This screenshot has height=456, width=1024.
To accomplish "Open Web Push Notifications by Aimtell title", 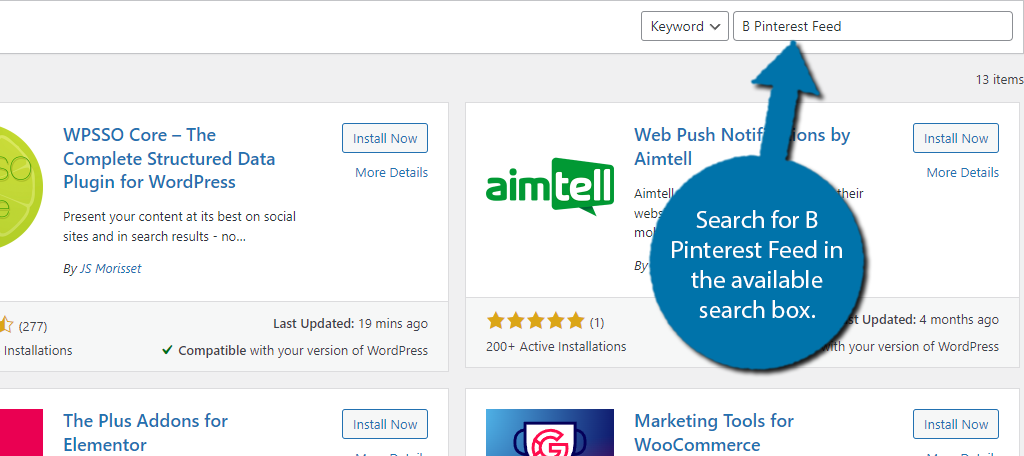I will click(742, 146).
